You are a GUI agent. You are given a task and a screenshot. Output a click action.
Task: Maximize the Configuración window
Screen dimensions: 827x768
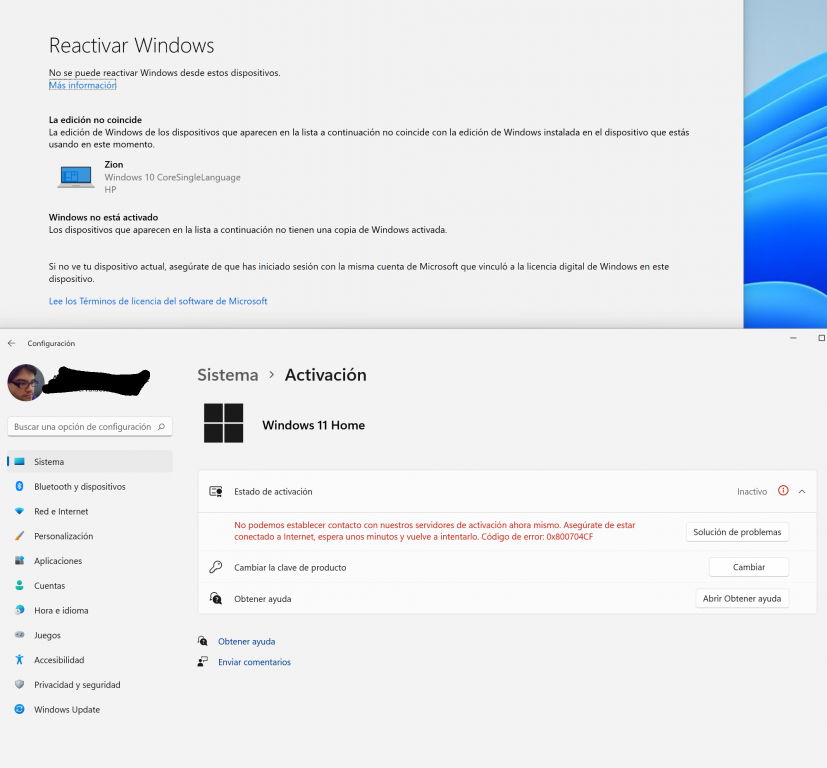point(821,338)
